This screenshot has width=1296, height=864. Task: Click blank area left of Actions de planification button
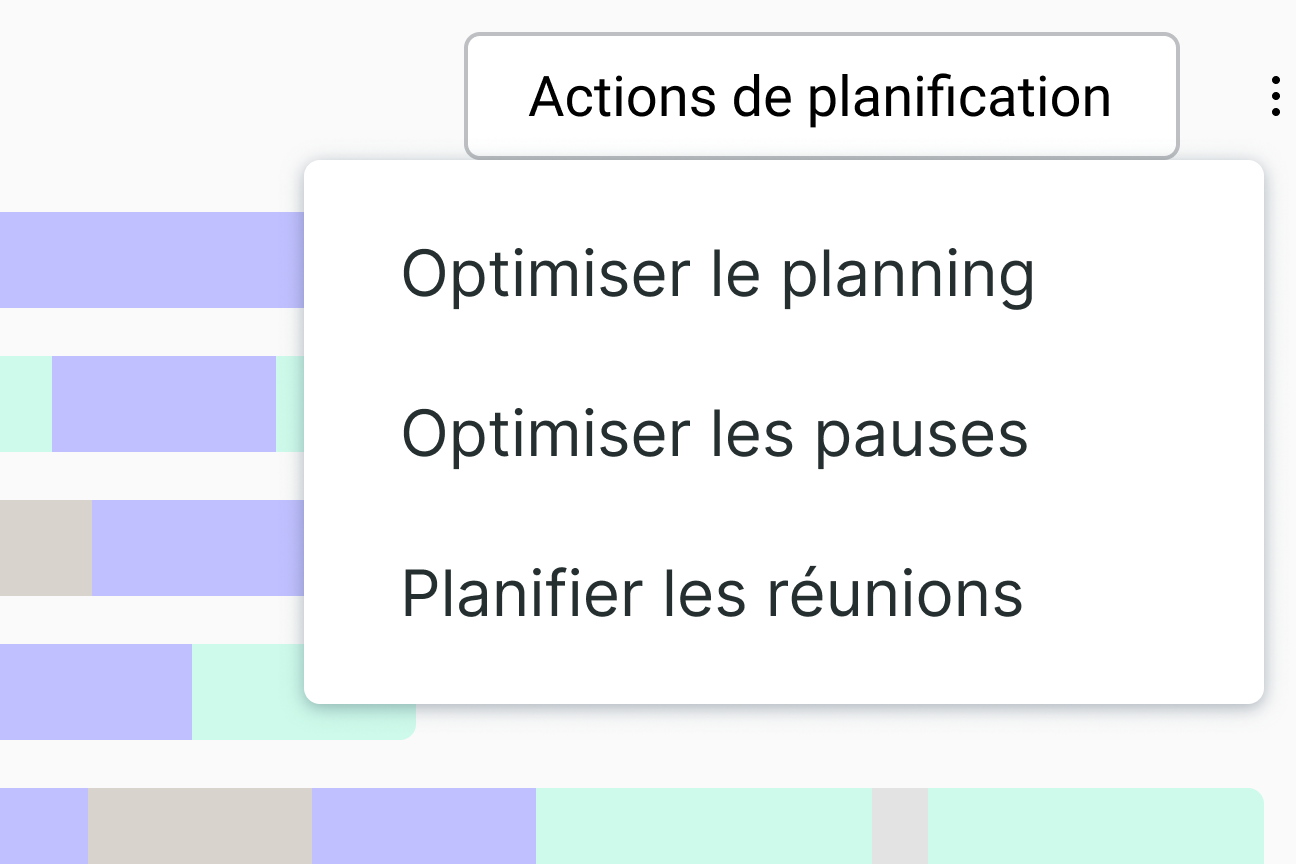pyautogui.click(x=230, y=97)
